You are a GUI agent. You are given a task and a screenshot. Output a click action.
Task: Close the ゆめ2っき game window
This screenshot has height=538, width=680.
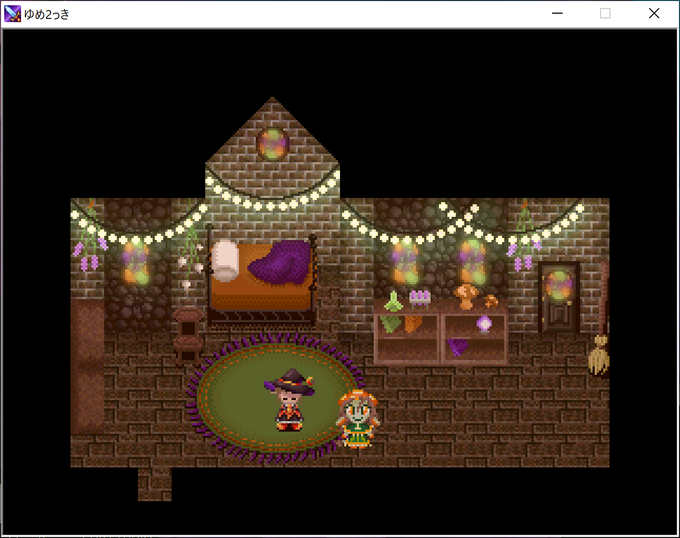click(x=654, y=13)
